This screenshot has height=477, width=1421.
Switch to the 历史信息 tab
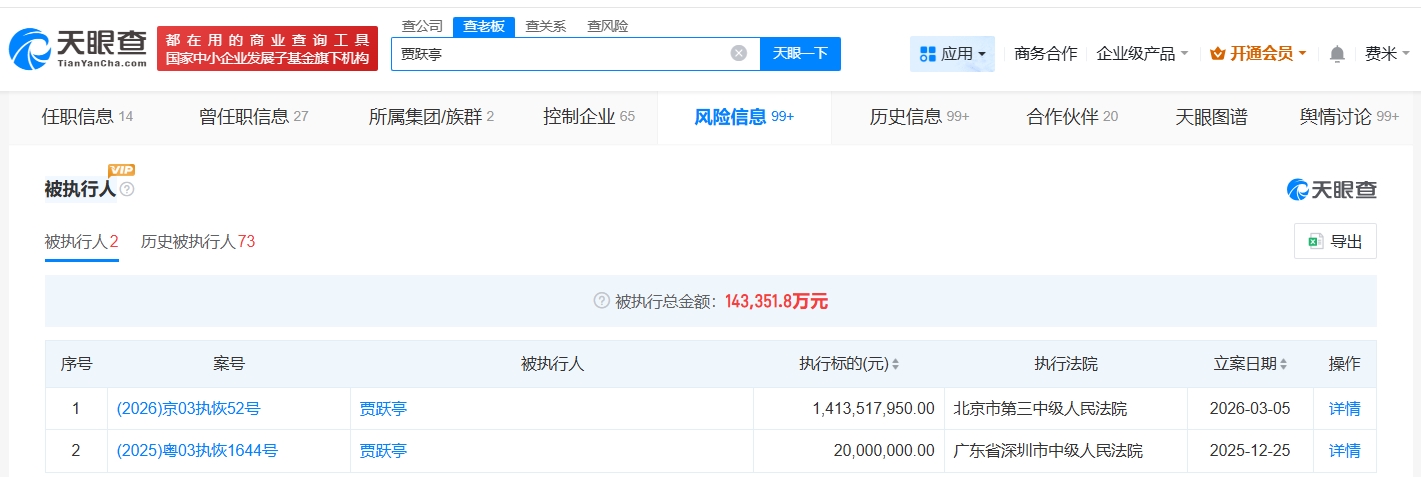920,117
